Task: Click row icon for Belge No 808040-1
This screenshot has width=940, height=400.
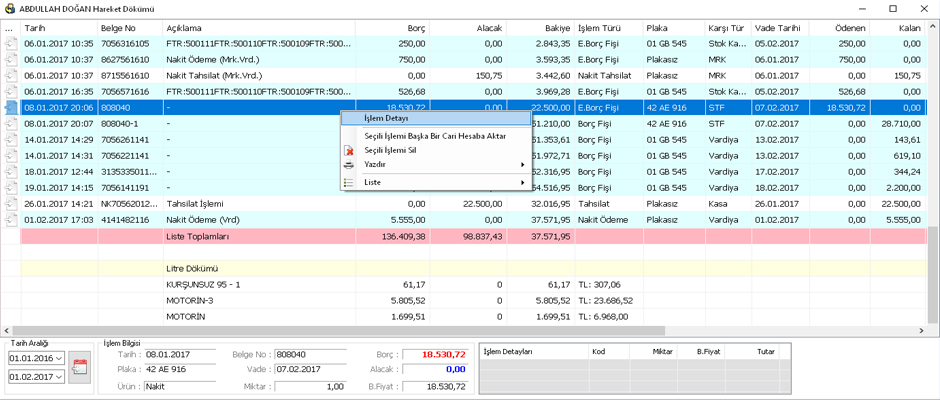Action: coord(11,124)
